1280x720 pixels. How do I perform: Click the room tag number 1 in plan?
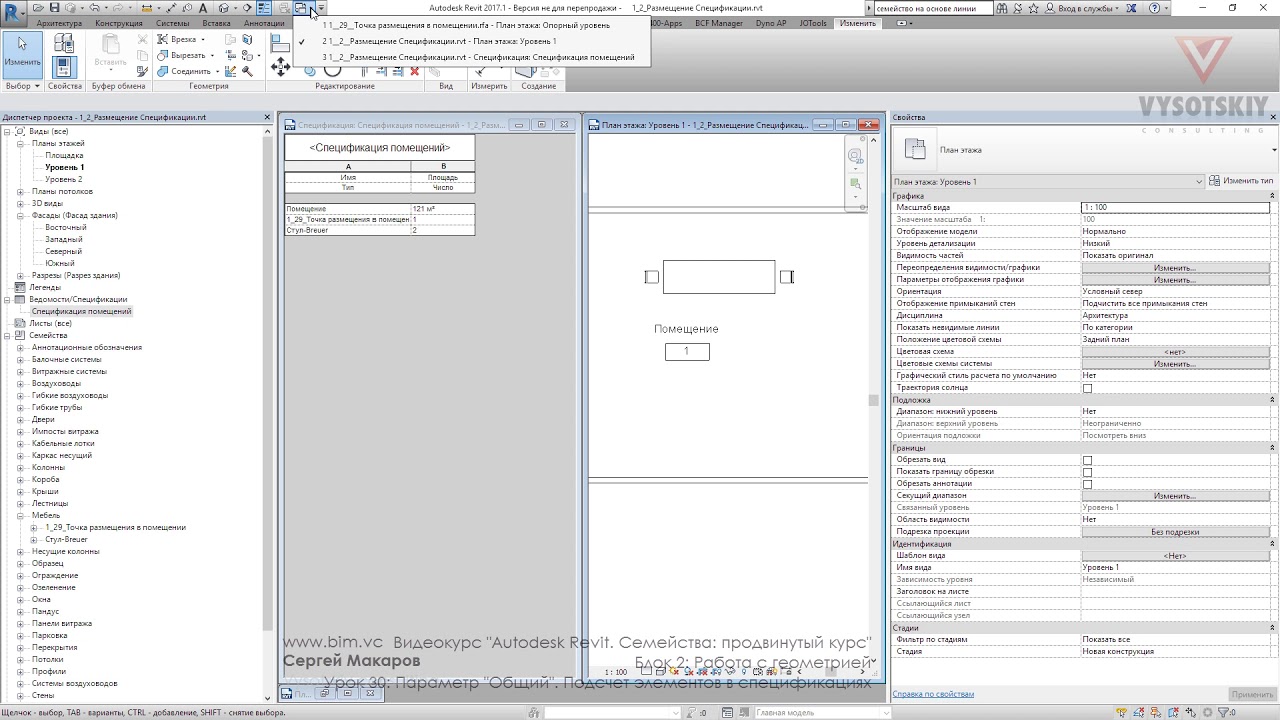(687, 352)
